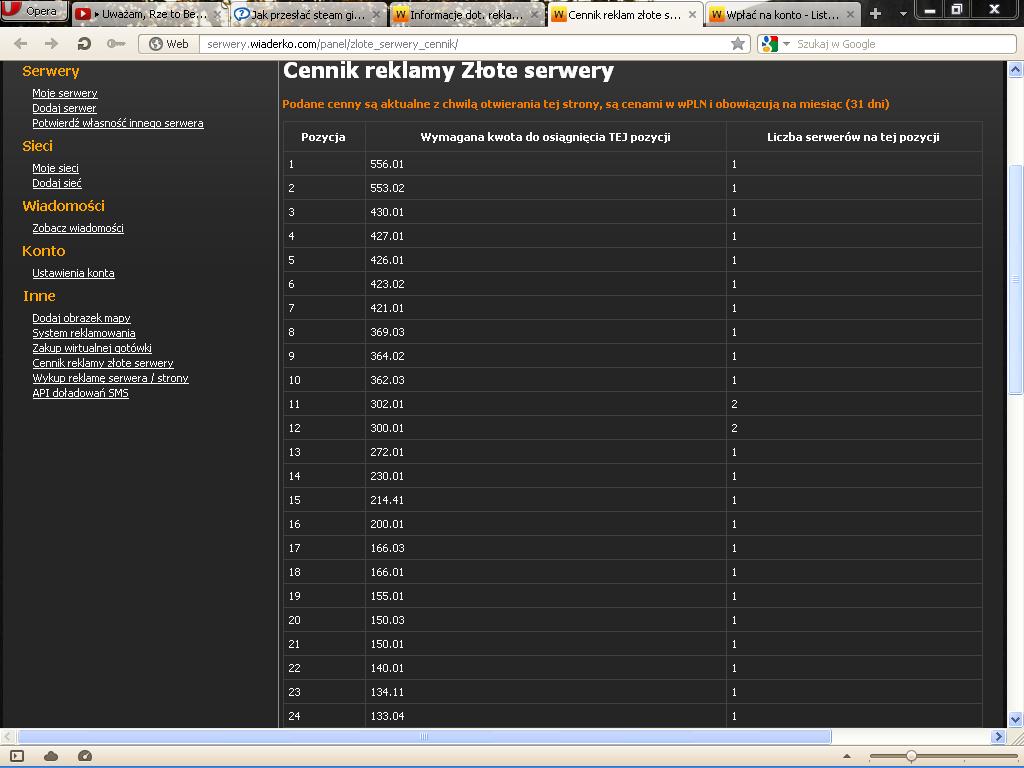Go forward with the forward arrow
The image size is (1024, 768).
tap(51, 44)
